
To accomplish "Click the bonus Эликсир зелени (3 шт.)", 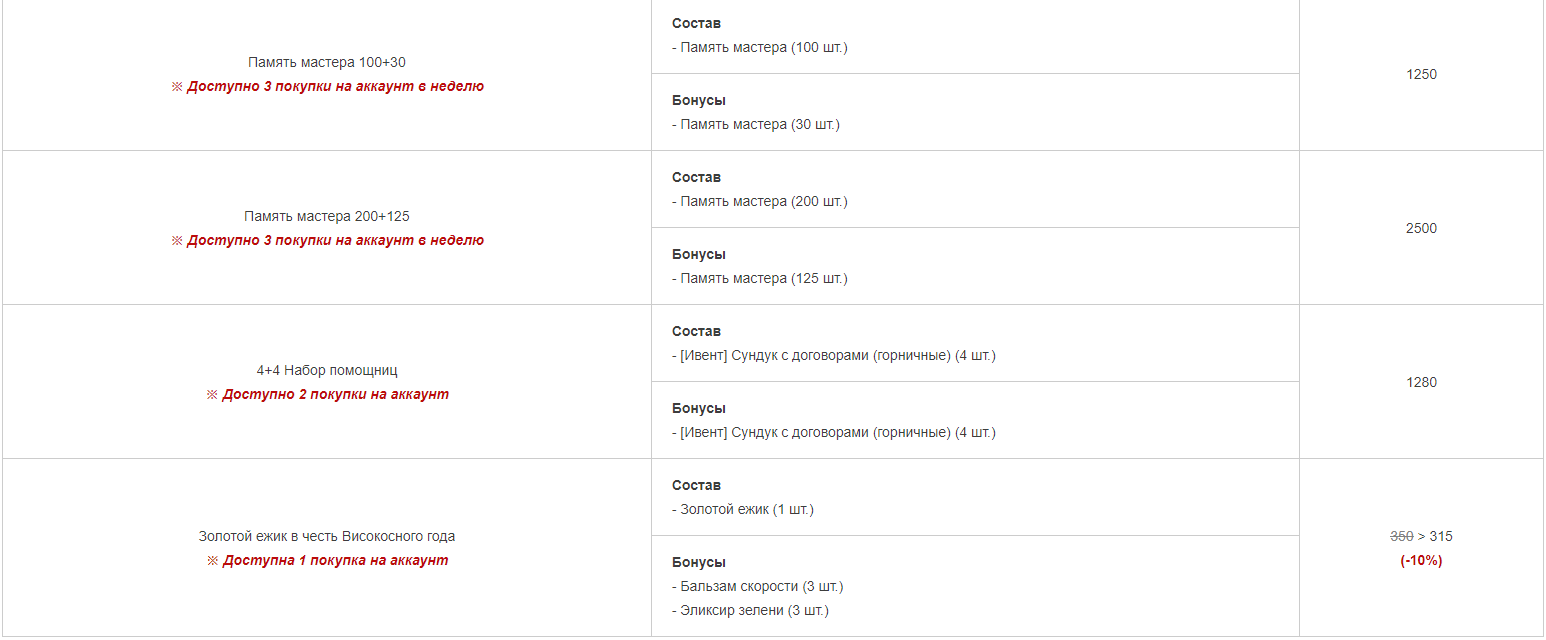I will pos(754,611).
